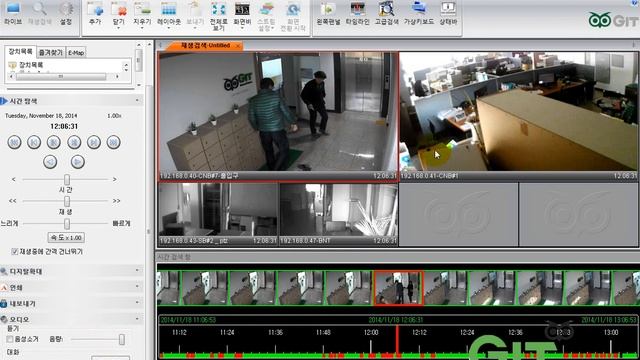Click the fast forward playback button
640x360 pixels.
tap(113, 142)
